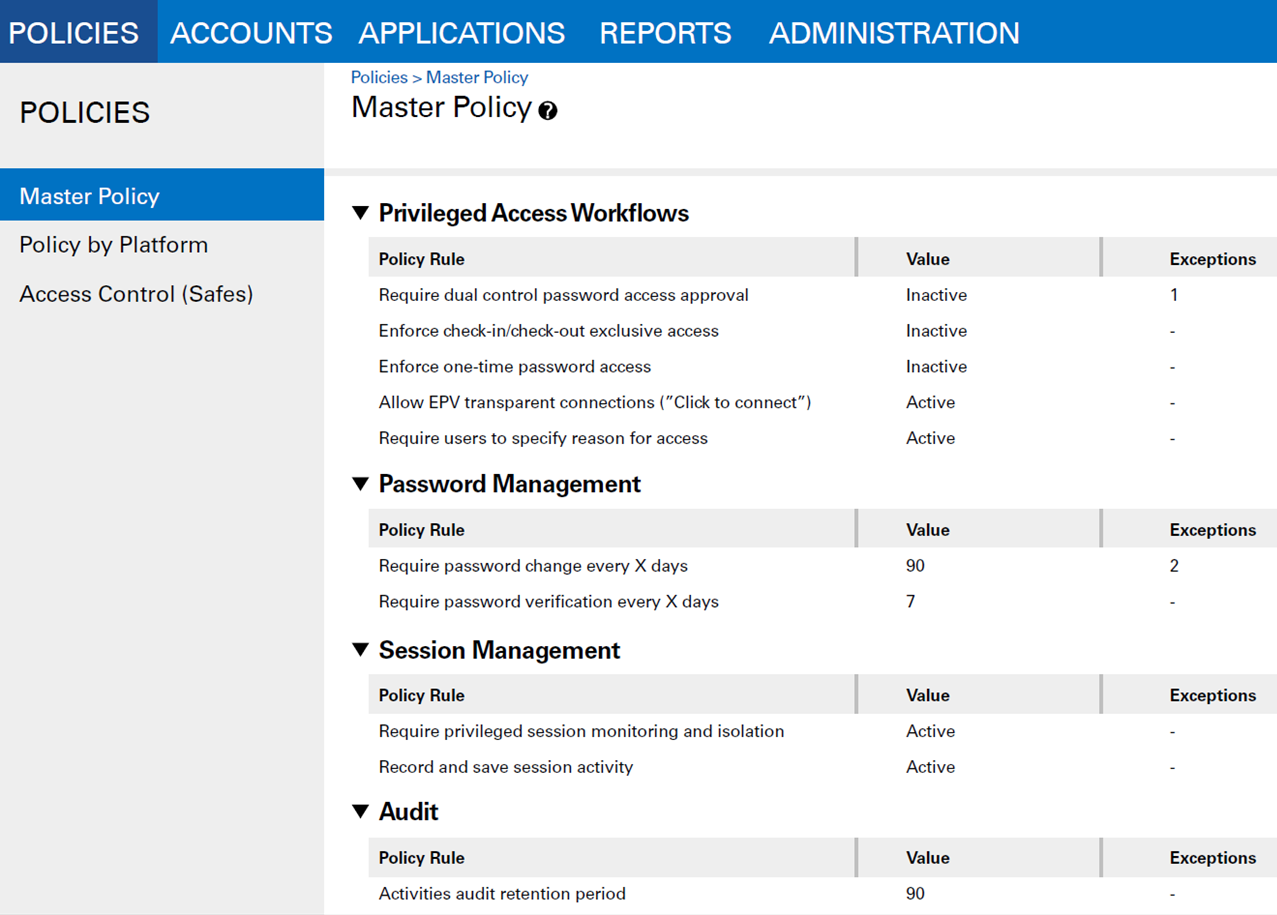Select Master Policy in the sidebar
This screenshot has height=915, width=1277.
pyautogui.click(x=90, y=196)
